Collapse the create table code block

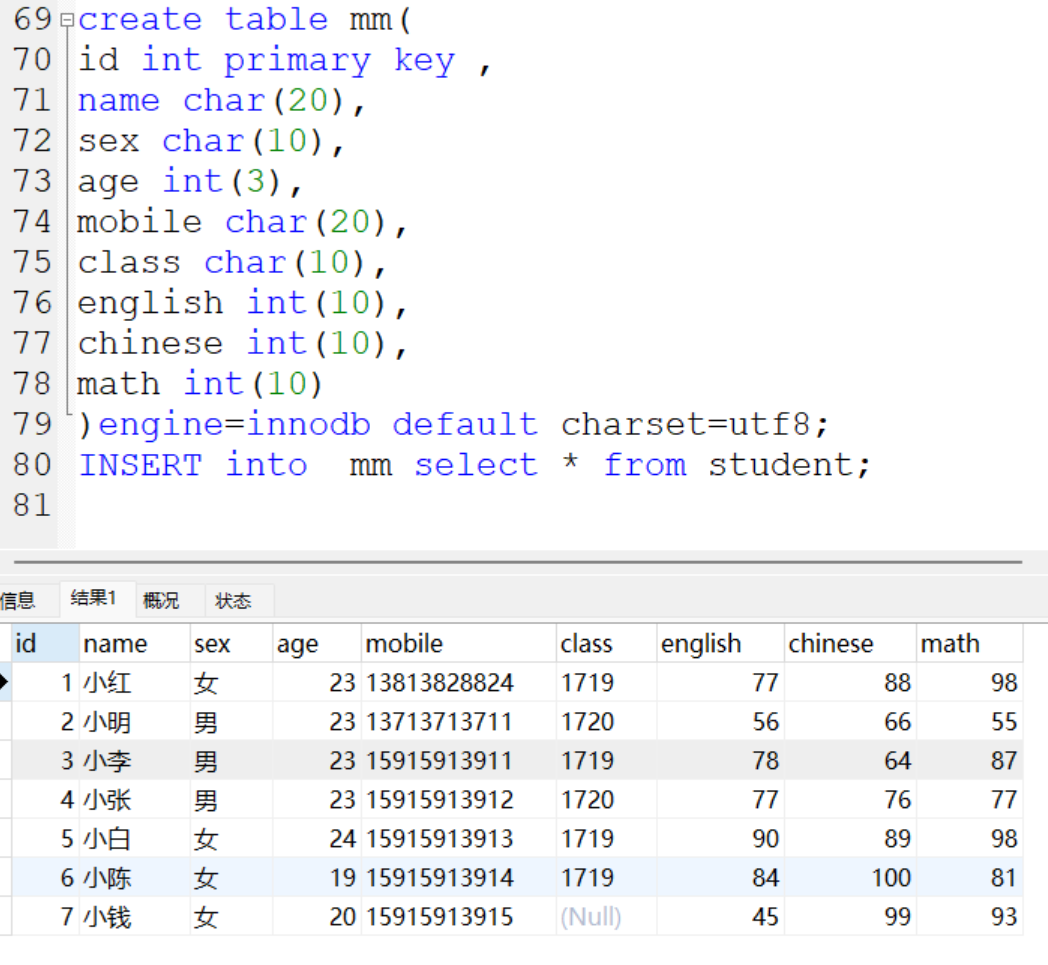coord(66,20)
